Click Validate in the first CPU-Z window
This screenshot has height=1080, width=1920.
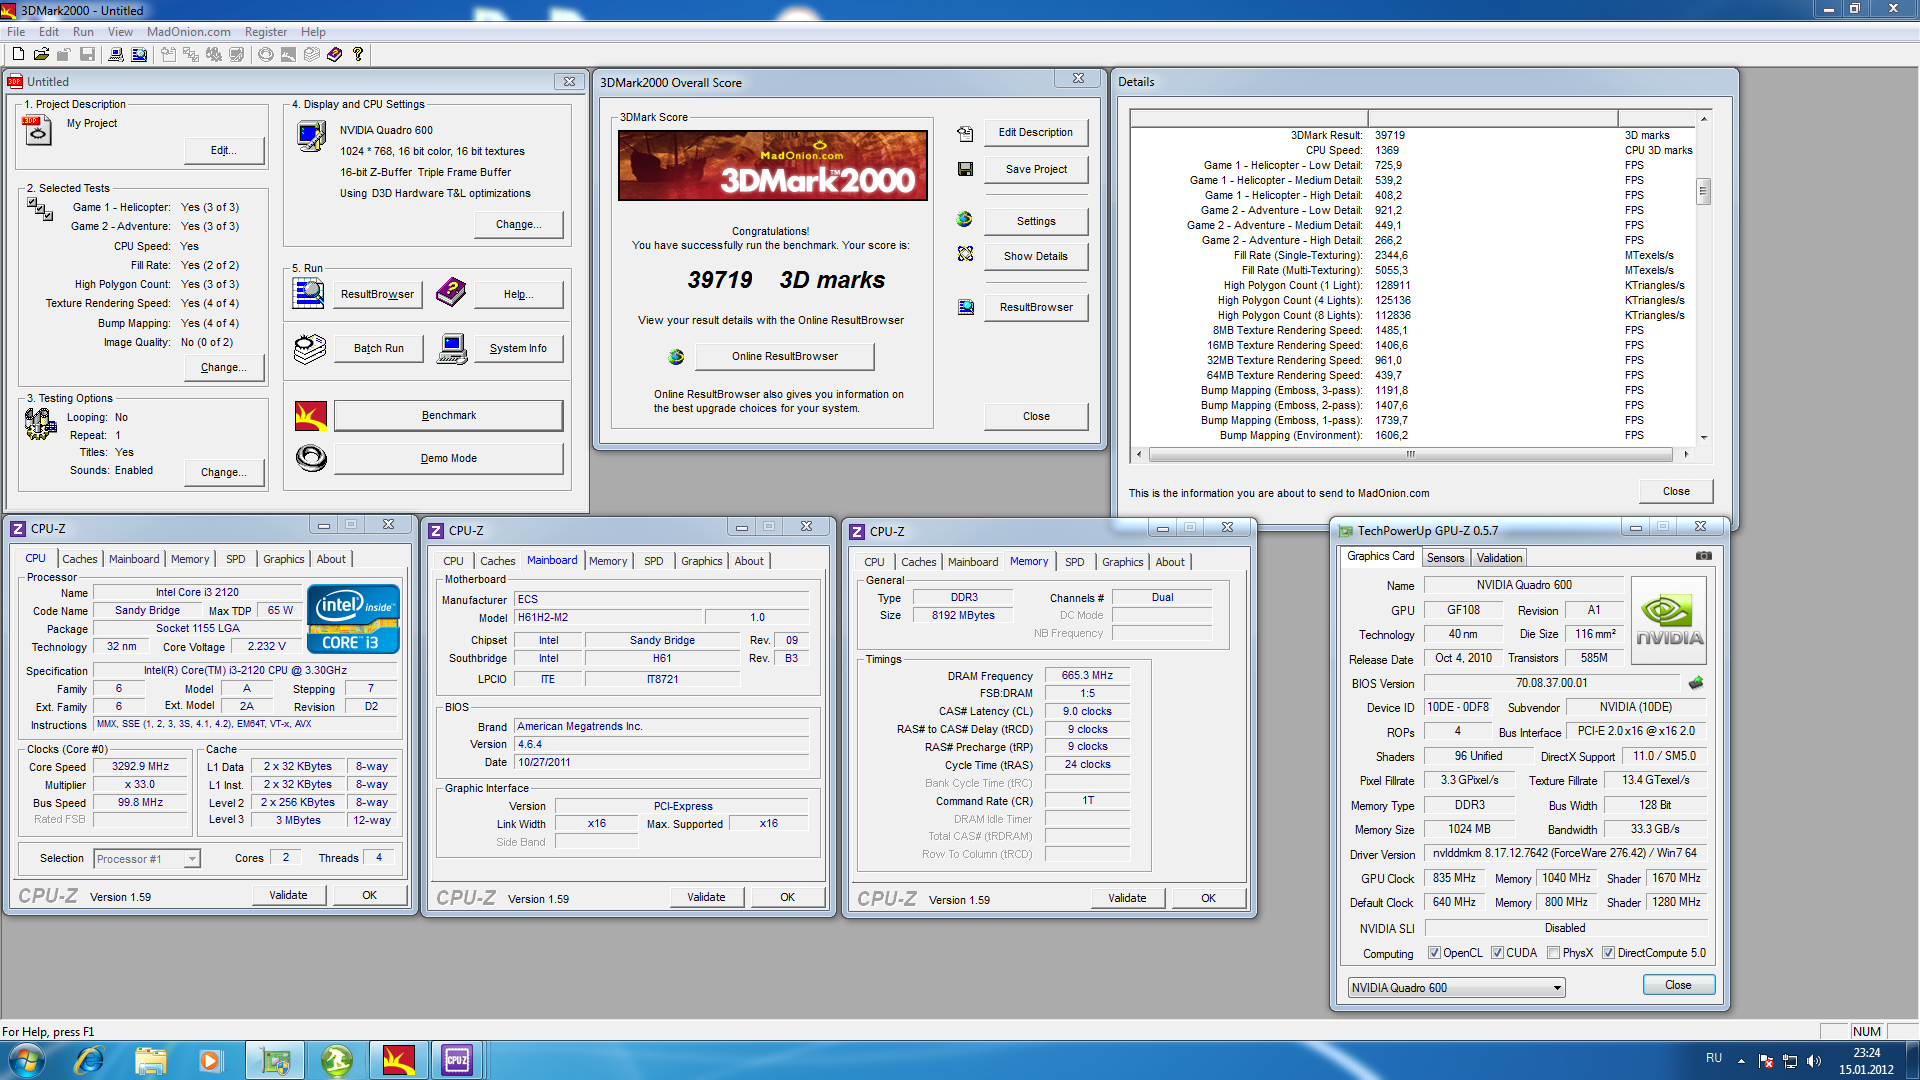pos(288,896)
